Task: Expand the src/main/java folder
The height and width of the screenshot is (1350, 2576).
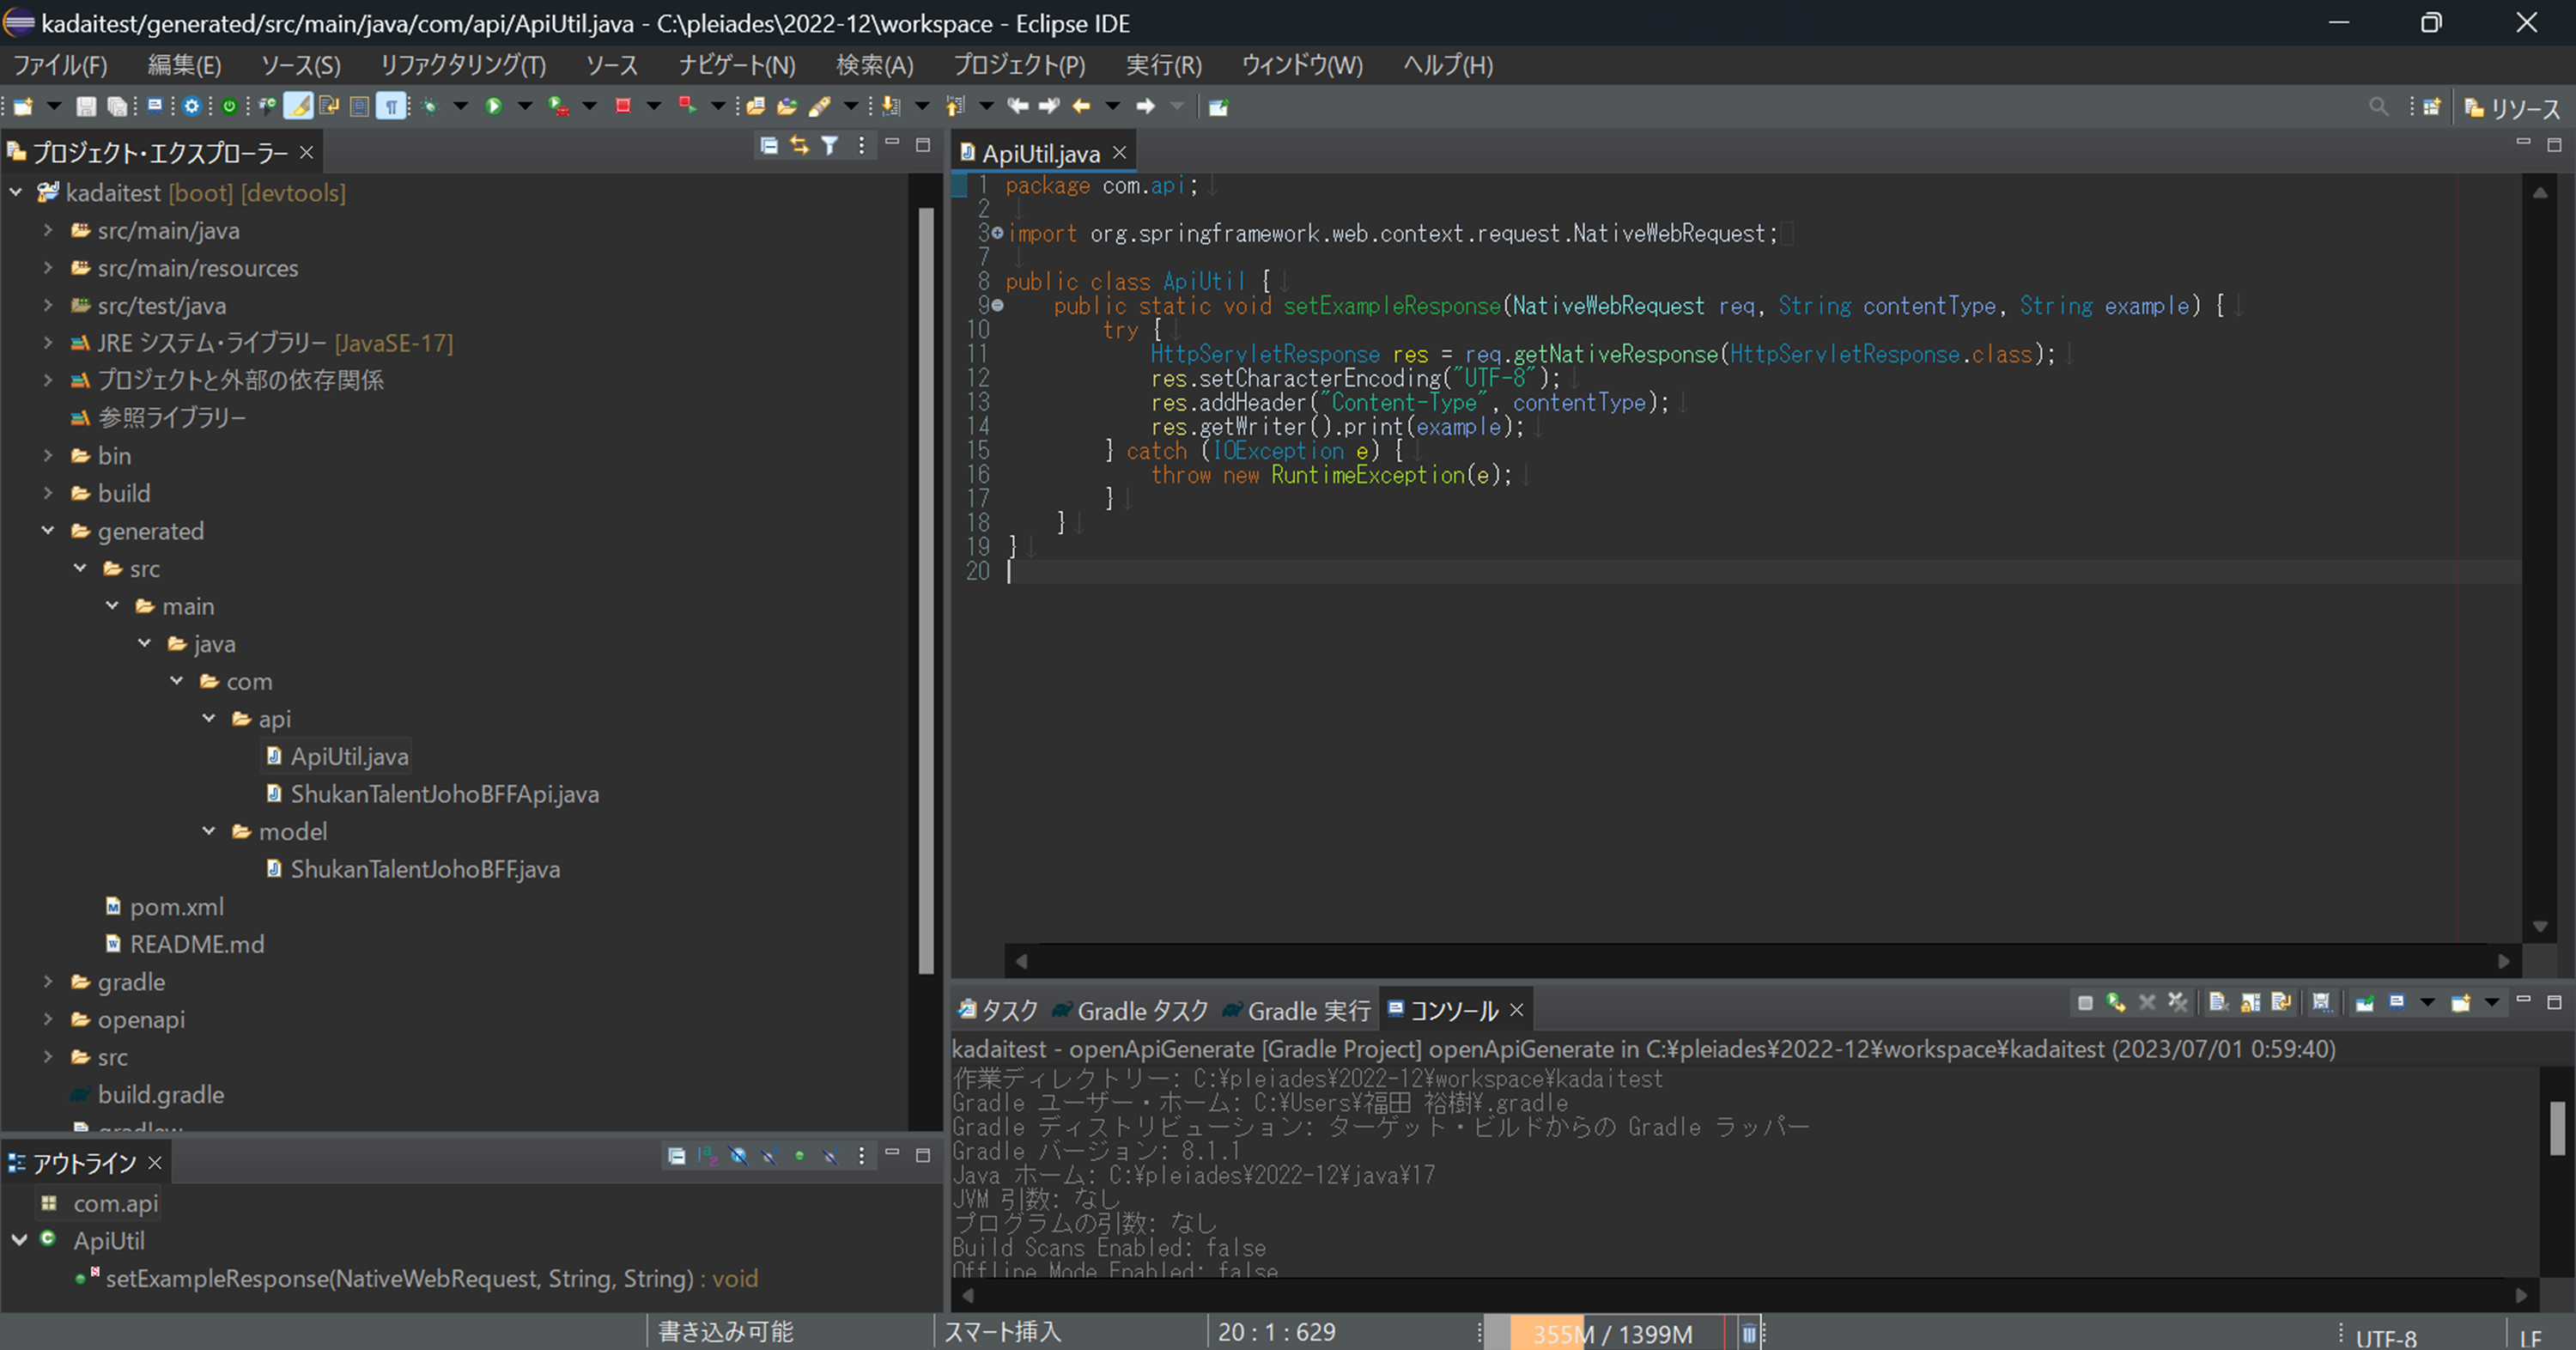Action: pos(47,230)
